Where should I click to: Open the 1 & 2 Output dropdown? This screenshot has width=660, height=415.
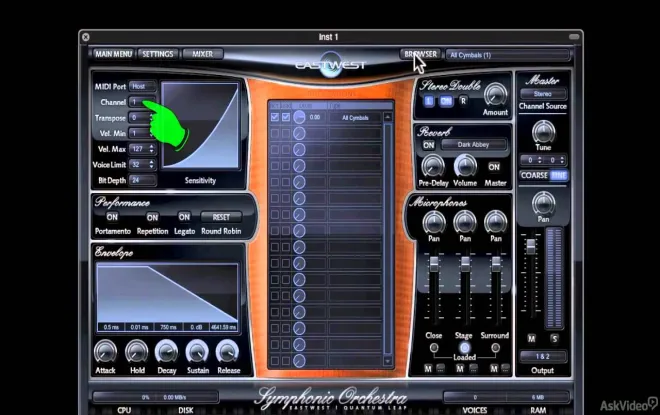click(x=543, y=356)
